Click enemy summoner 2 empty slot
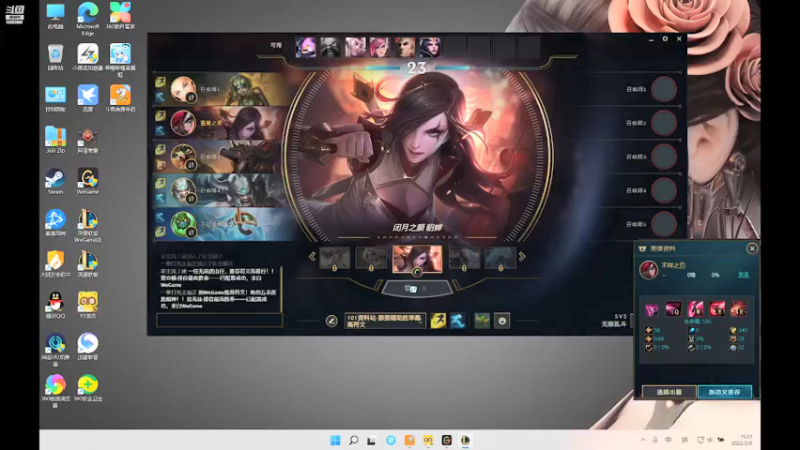 (x=664, y=123)
